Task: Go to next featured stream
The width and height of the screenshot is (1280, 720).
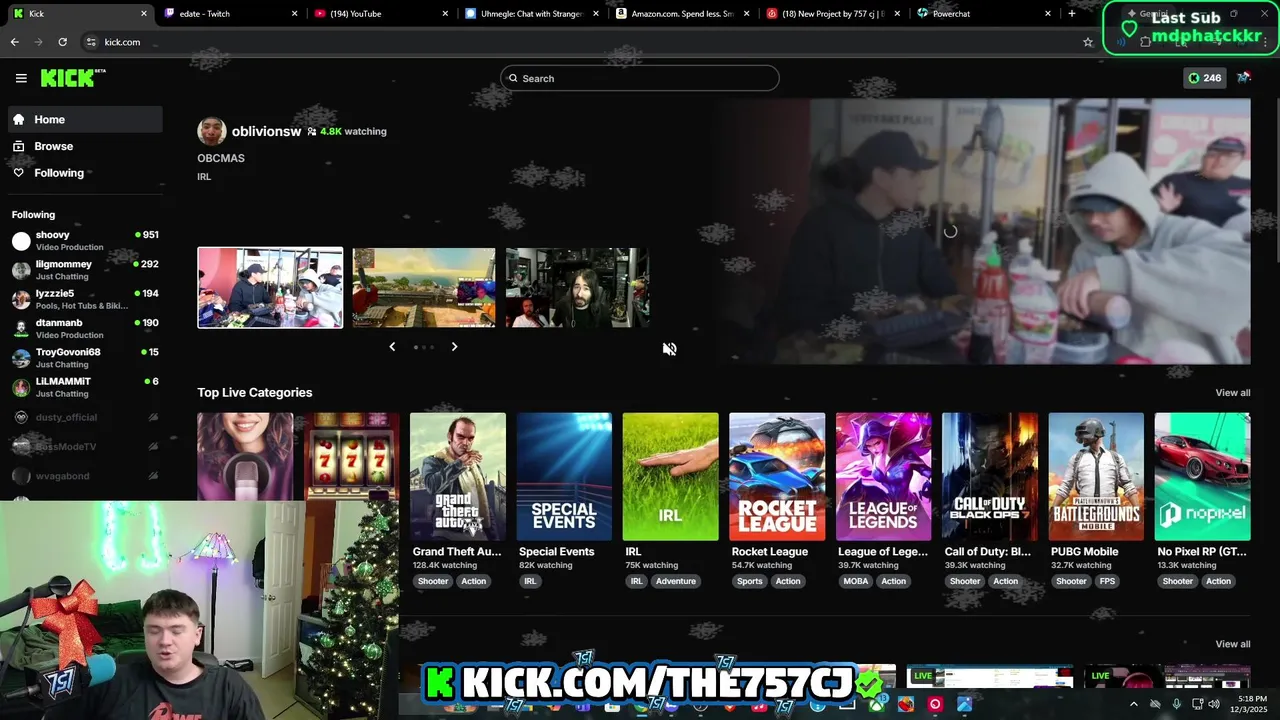Action: point(454,347)
